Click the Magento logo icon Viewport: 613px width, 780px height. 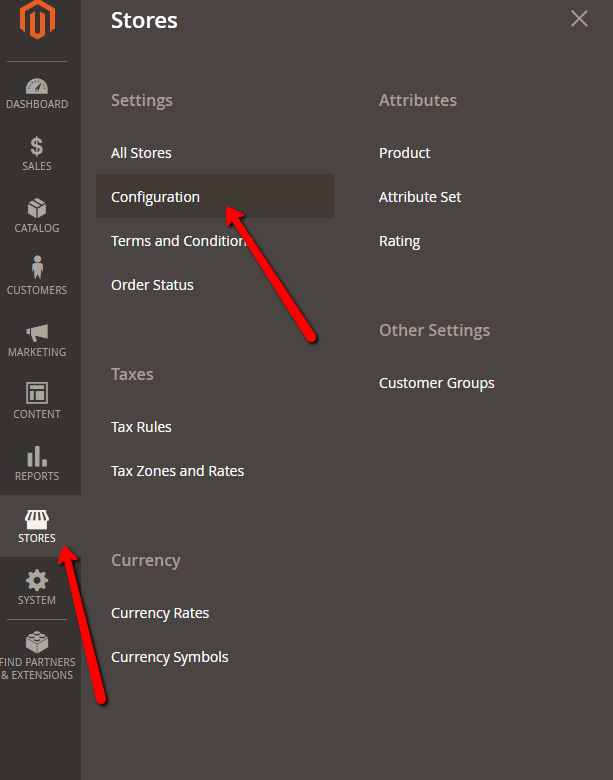pos(37,21)
